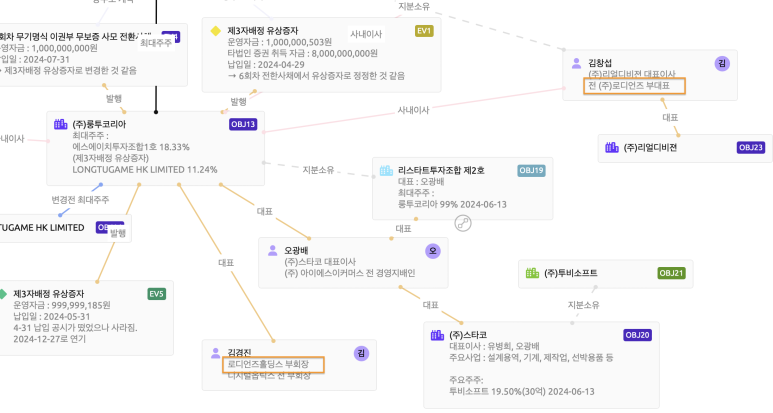Viewport: 773px width, 413px height.
Task: Click 납입일 : 2024-05-31 text
Action: click(52, 316)
